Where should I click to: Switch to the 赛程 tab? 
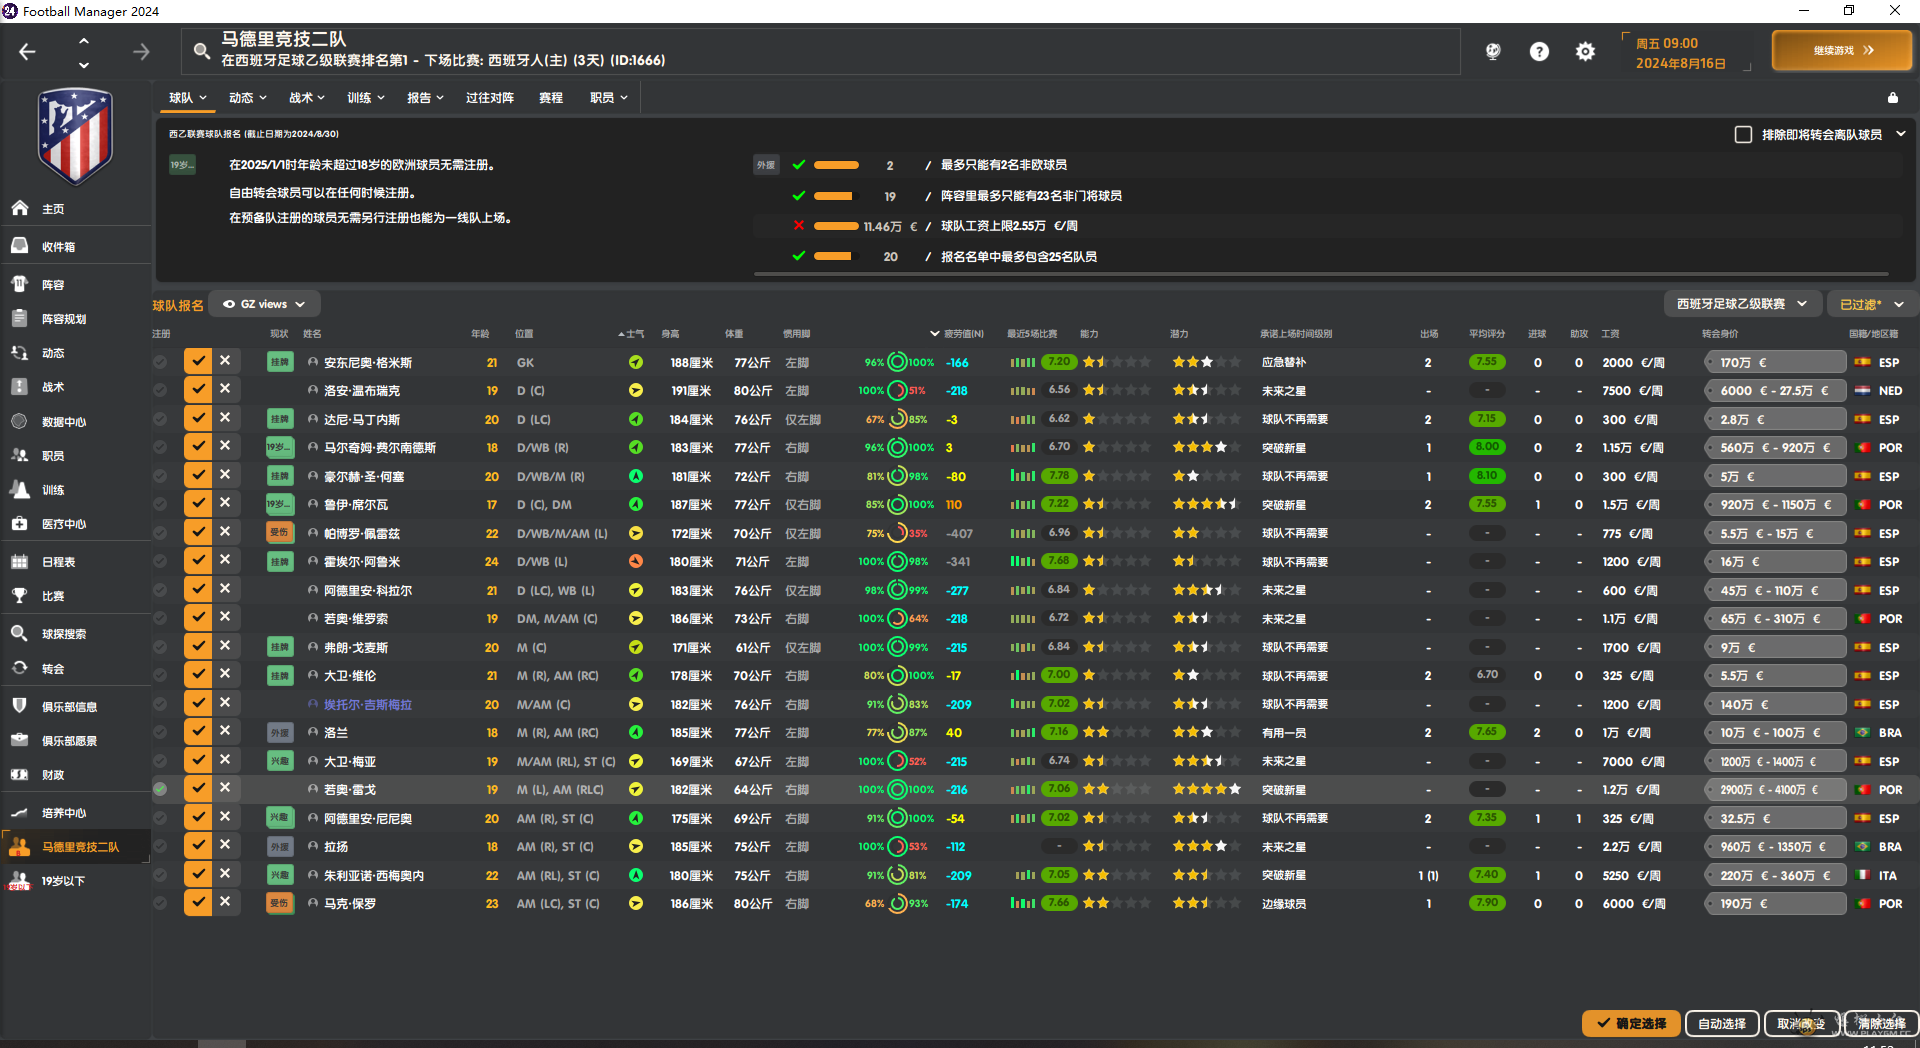coord(551,98)
